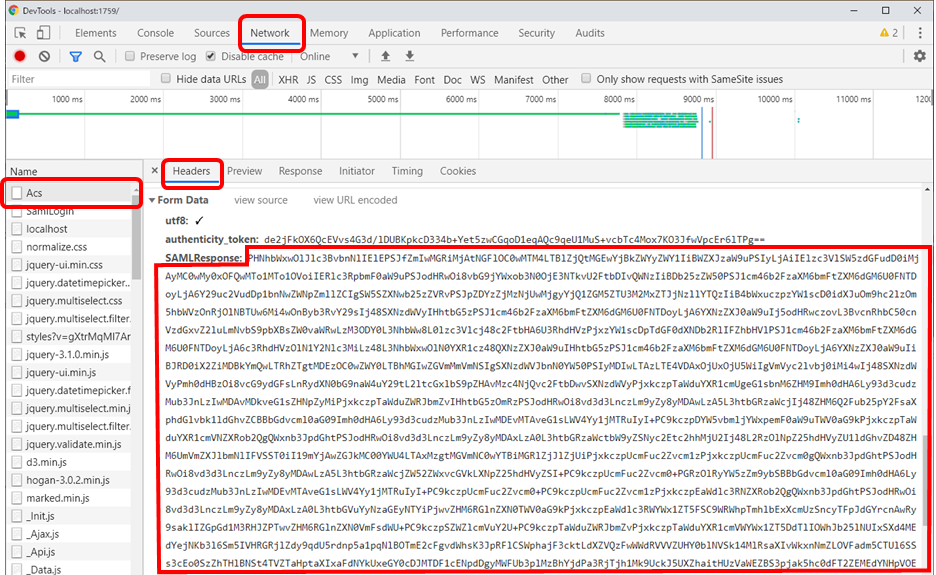Activate the inspect element picker icon

pyautogui.click(x=20, y=33)
